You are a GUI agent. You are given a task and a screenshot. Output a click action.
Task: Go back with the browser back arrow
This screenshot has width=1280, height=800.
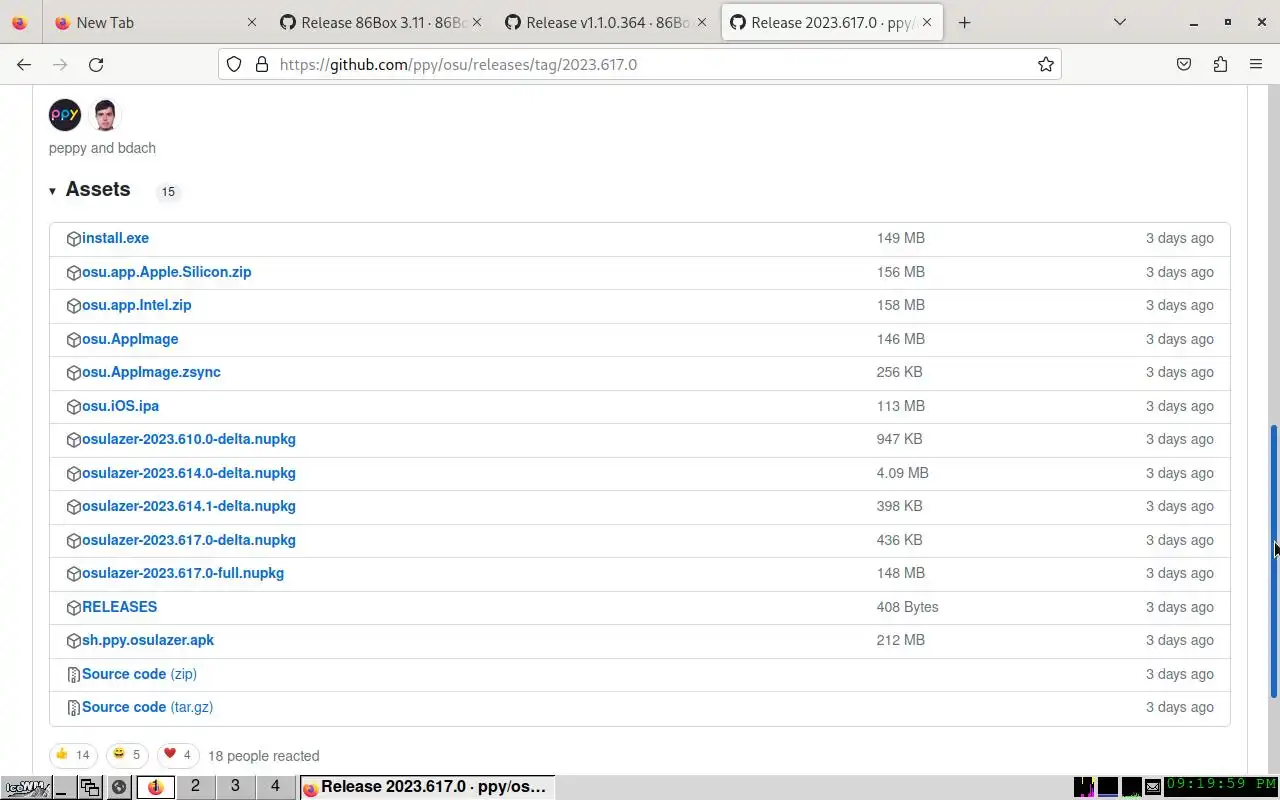[x=24, y=64]
